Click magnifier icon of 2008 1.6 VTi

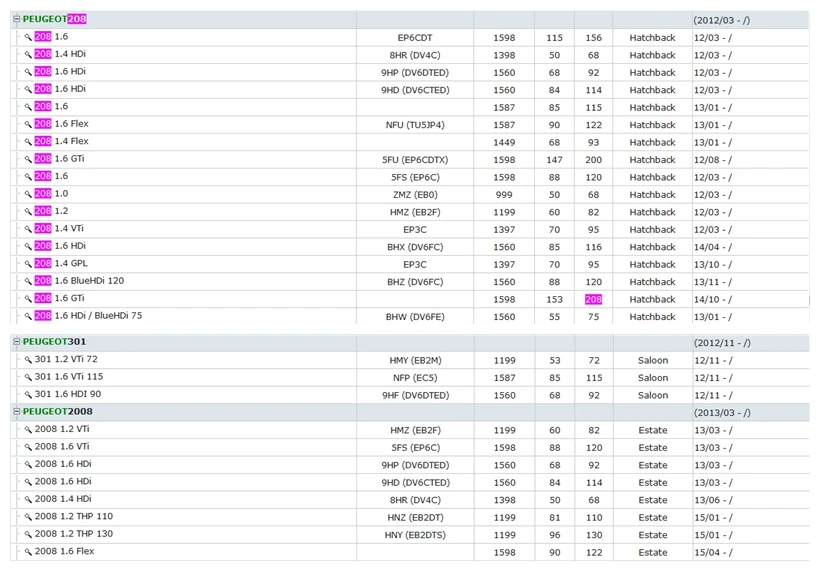coord(28,447)
